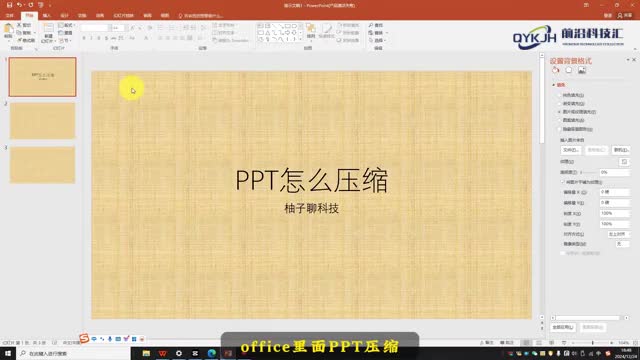Switch to the Animations (动画) tab
640x360 pixels.
100,16
